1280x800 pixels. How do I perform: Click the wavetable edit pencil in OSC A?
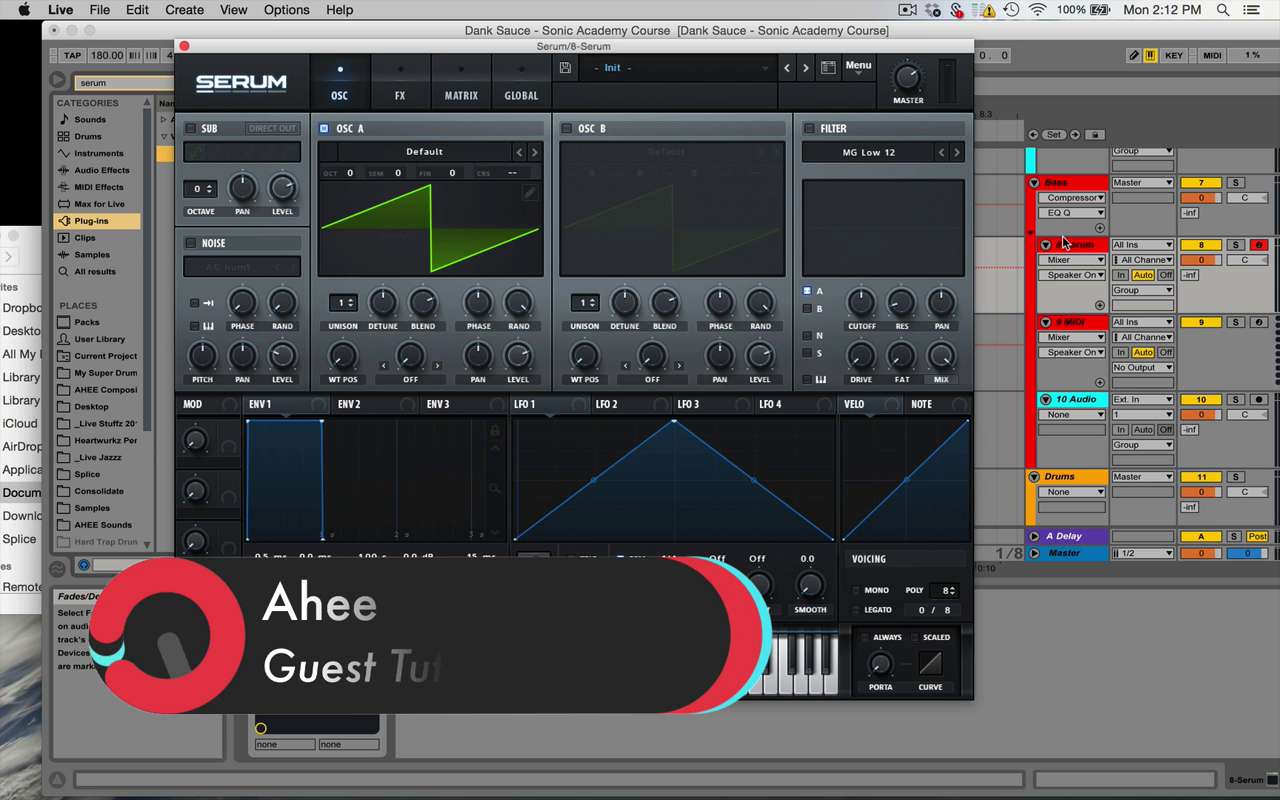(528, 193)
